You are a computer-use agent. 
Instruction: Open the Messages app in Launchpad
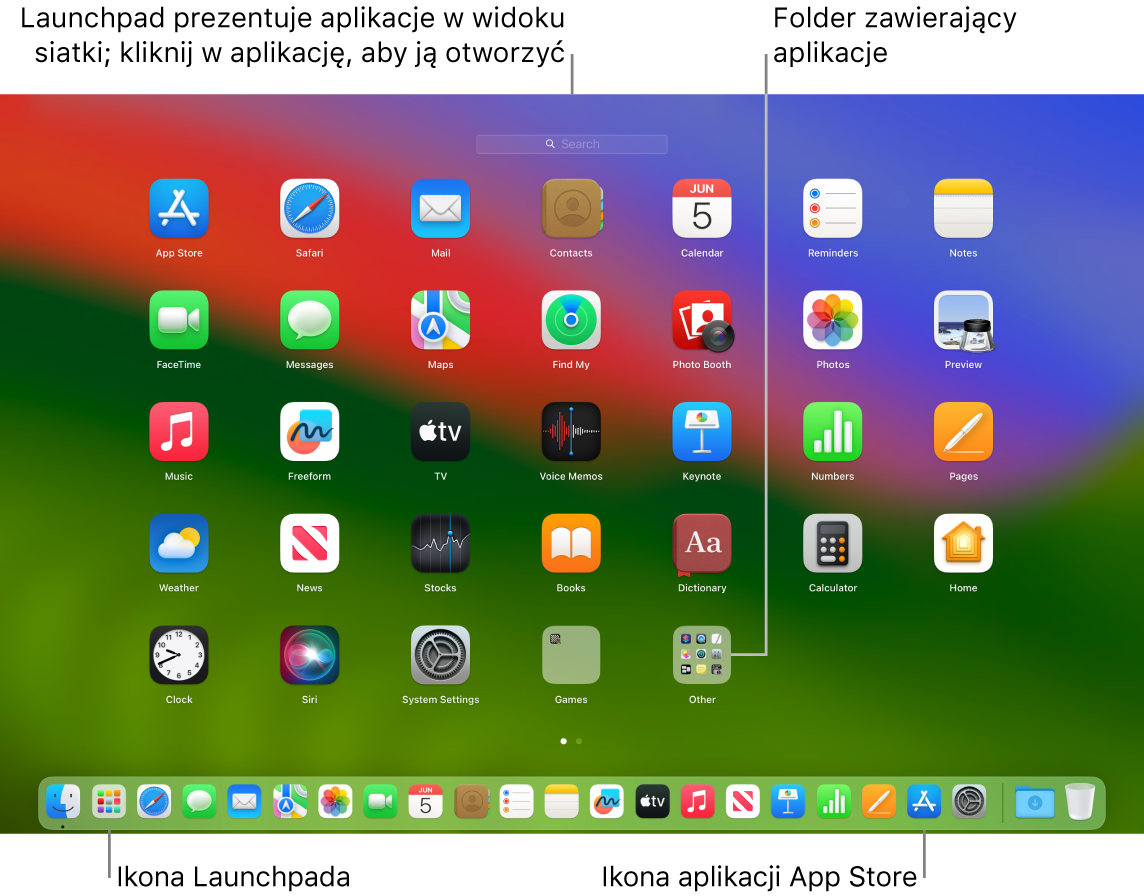[309, 320]
